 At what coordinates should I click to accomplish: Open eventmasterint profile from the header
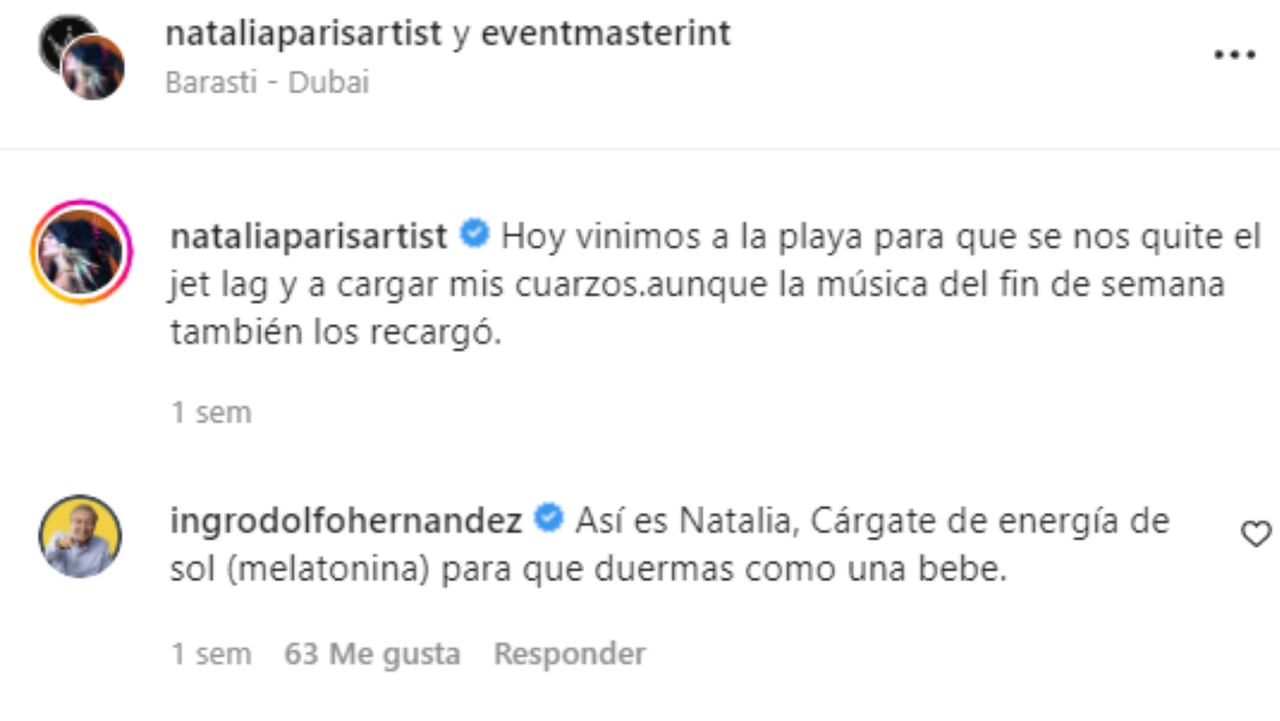click(x=606, y=34)
